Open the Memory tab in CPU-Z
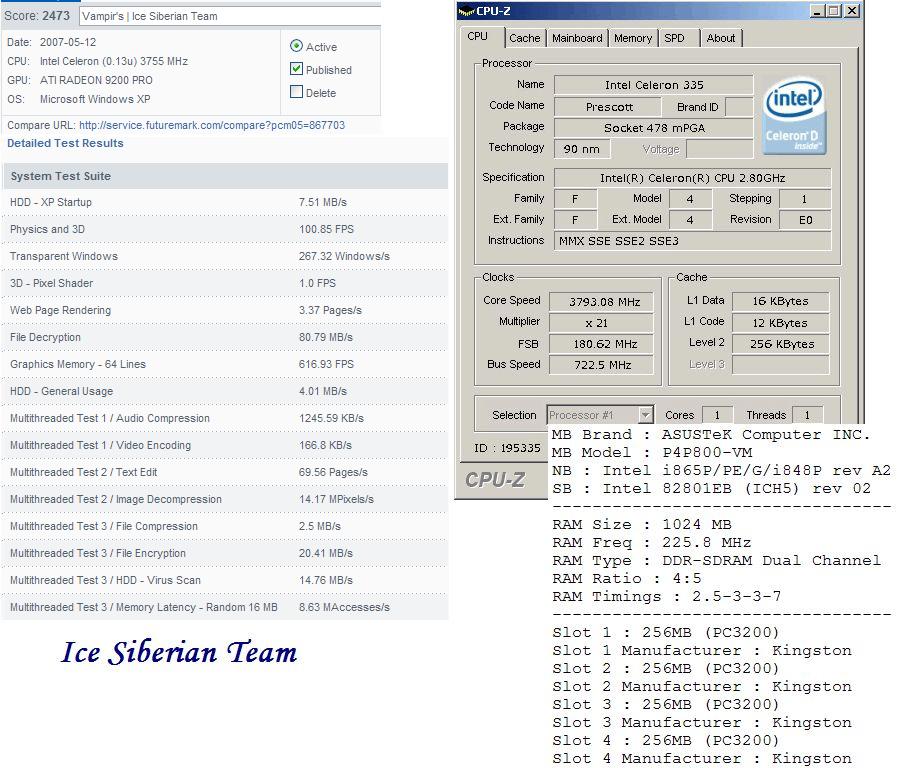 633,38
